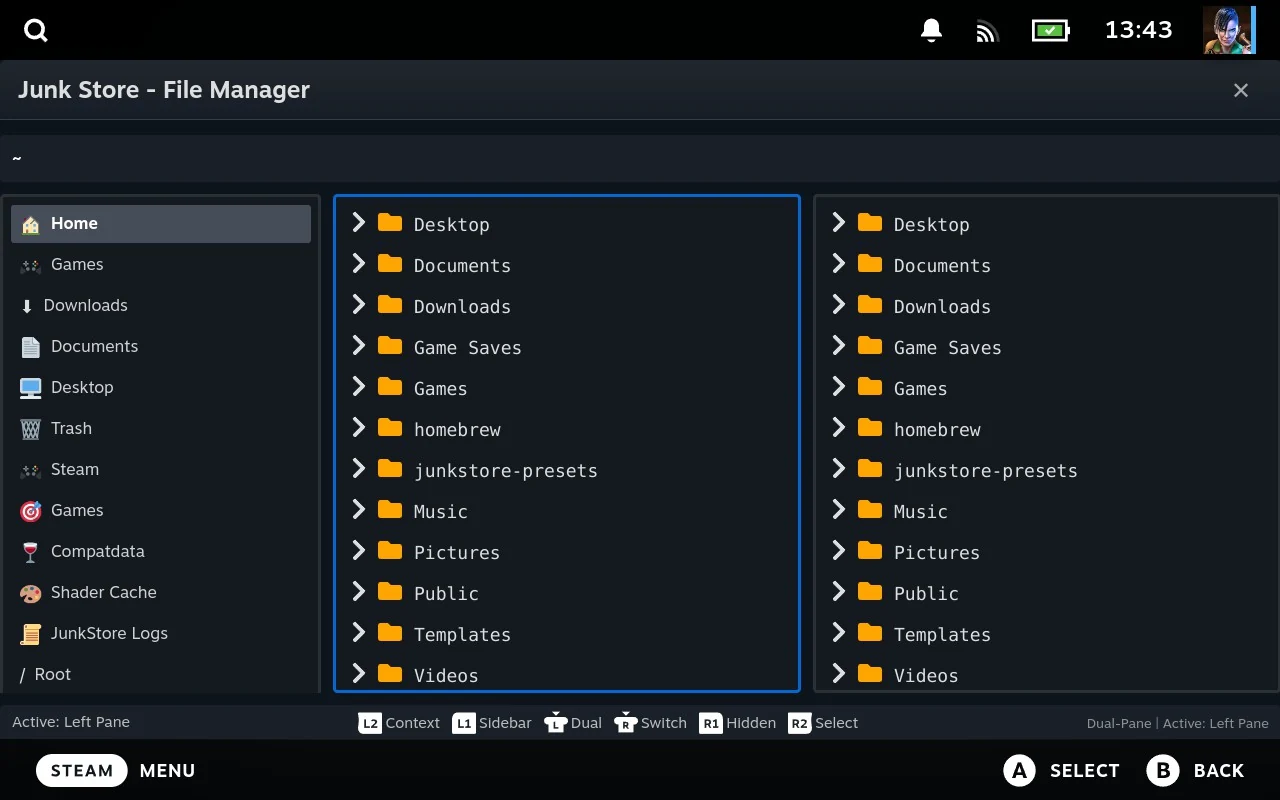Image resolution: width=1280 pixels, height=800 pixels.
Task: Check the battery status icon
Action: (1050, 30)
